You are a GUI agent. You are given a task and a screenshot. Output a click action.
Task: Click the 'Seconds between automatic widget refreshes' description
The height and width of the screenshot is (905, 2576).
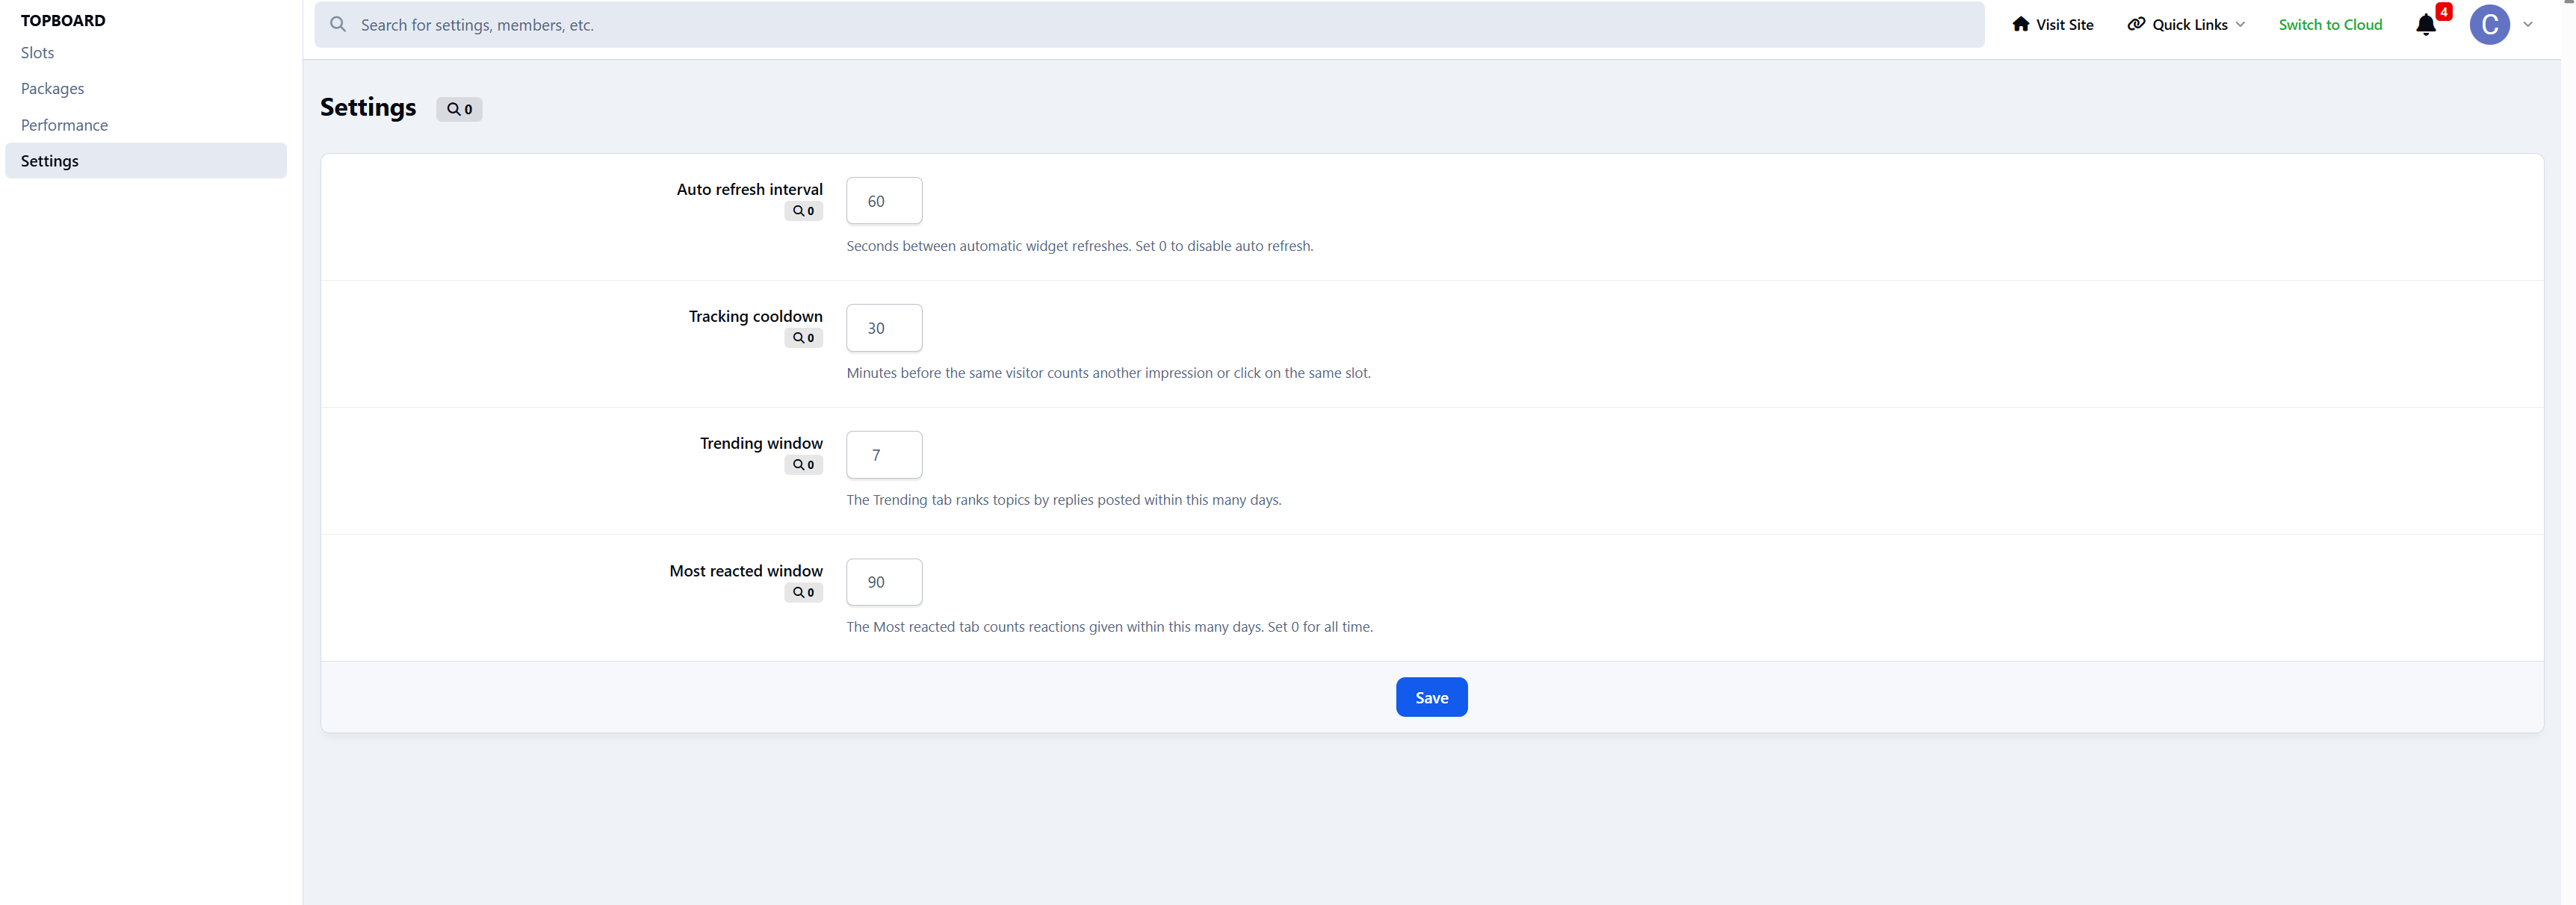coord(1080,246)
